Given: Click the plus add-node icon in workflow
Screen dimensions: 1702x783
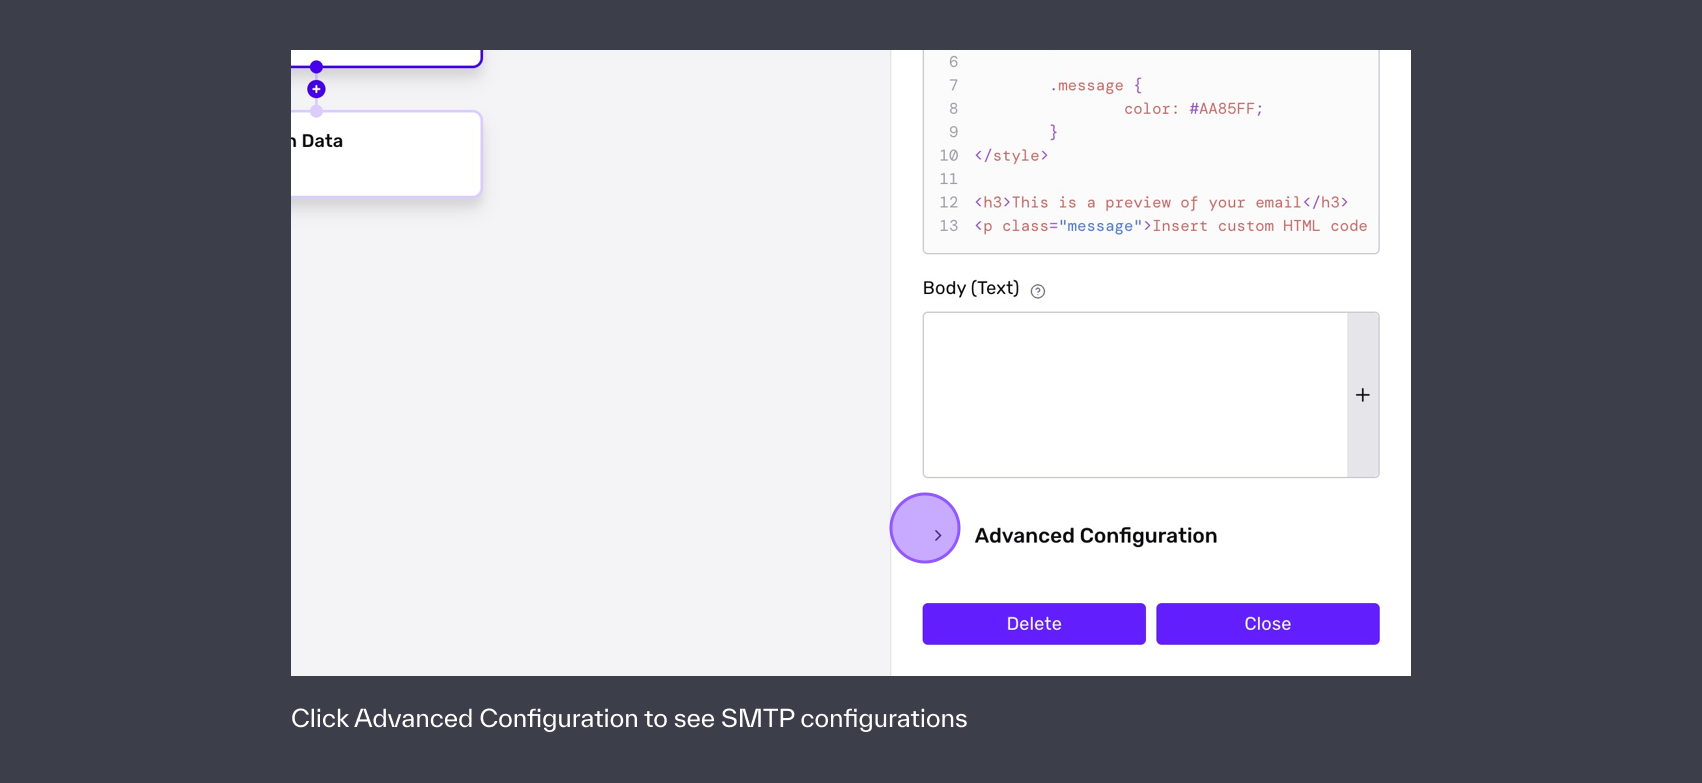Looking at the screenshot, I should coord(316,89).
